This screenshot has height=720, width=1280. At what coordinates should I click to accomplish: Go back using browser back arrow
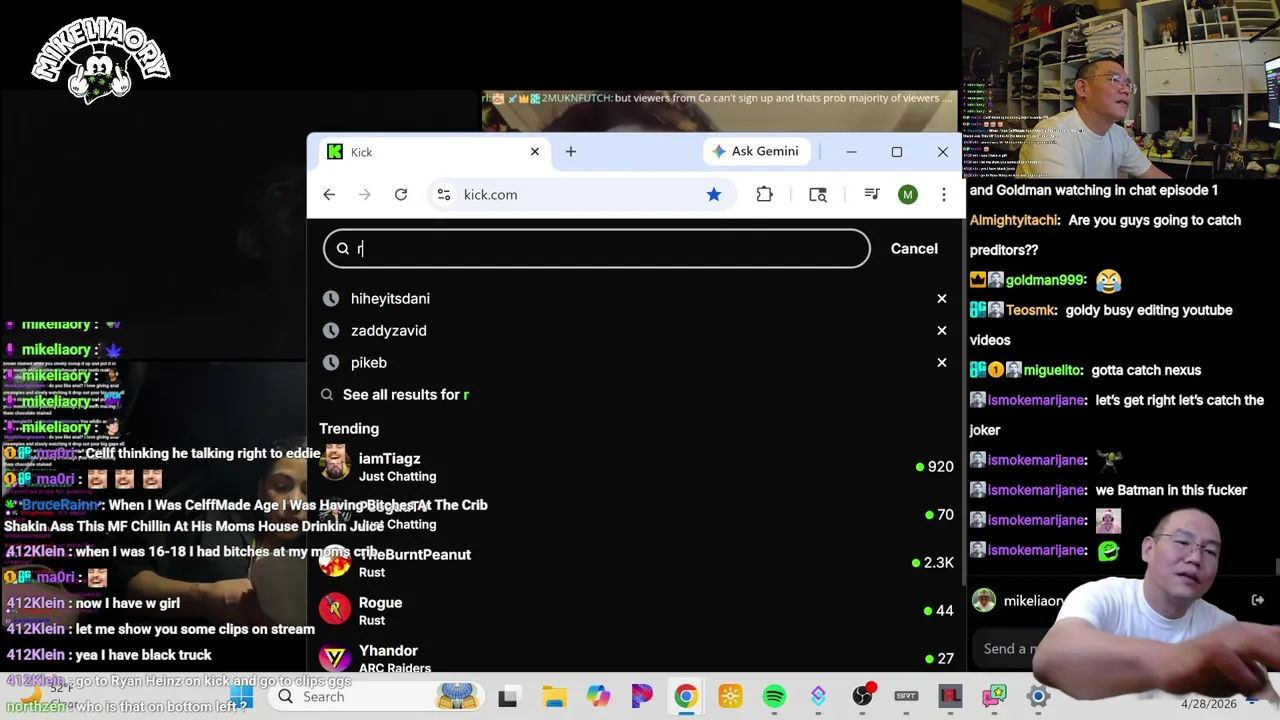pyautogui.click(x=329, y=195)
